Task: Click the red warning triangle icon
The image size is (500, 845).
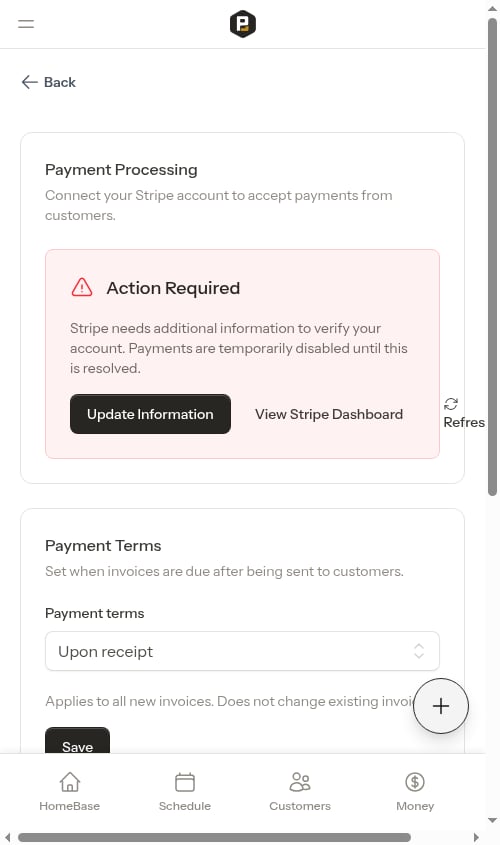Action: click(x=82, y=287)
